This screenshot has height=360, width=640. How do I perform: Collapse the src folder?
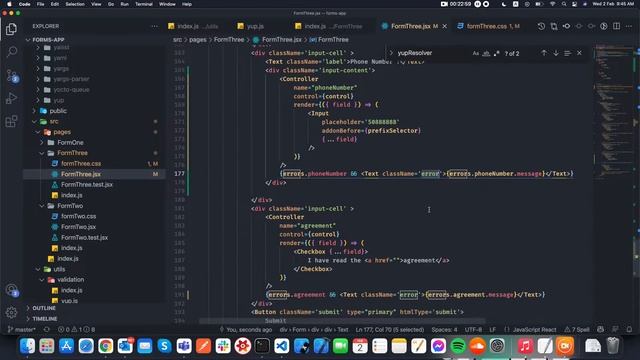(54, 121)
